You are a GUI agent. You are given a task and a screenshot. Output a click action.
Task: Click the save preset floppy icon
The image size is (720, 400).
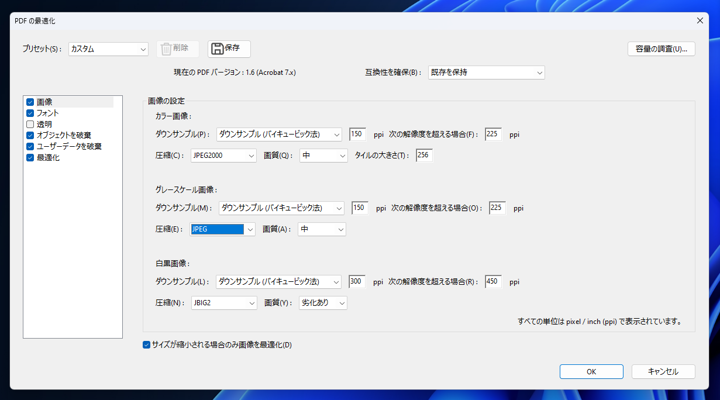[217, 49]
